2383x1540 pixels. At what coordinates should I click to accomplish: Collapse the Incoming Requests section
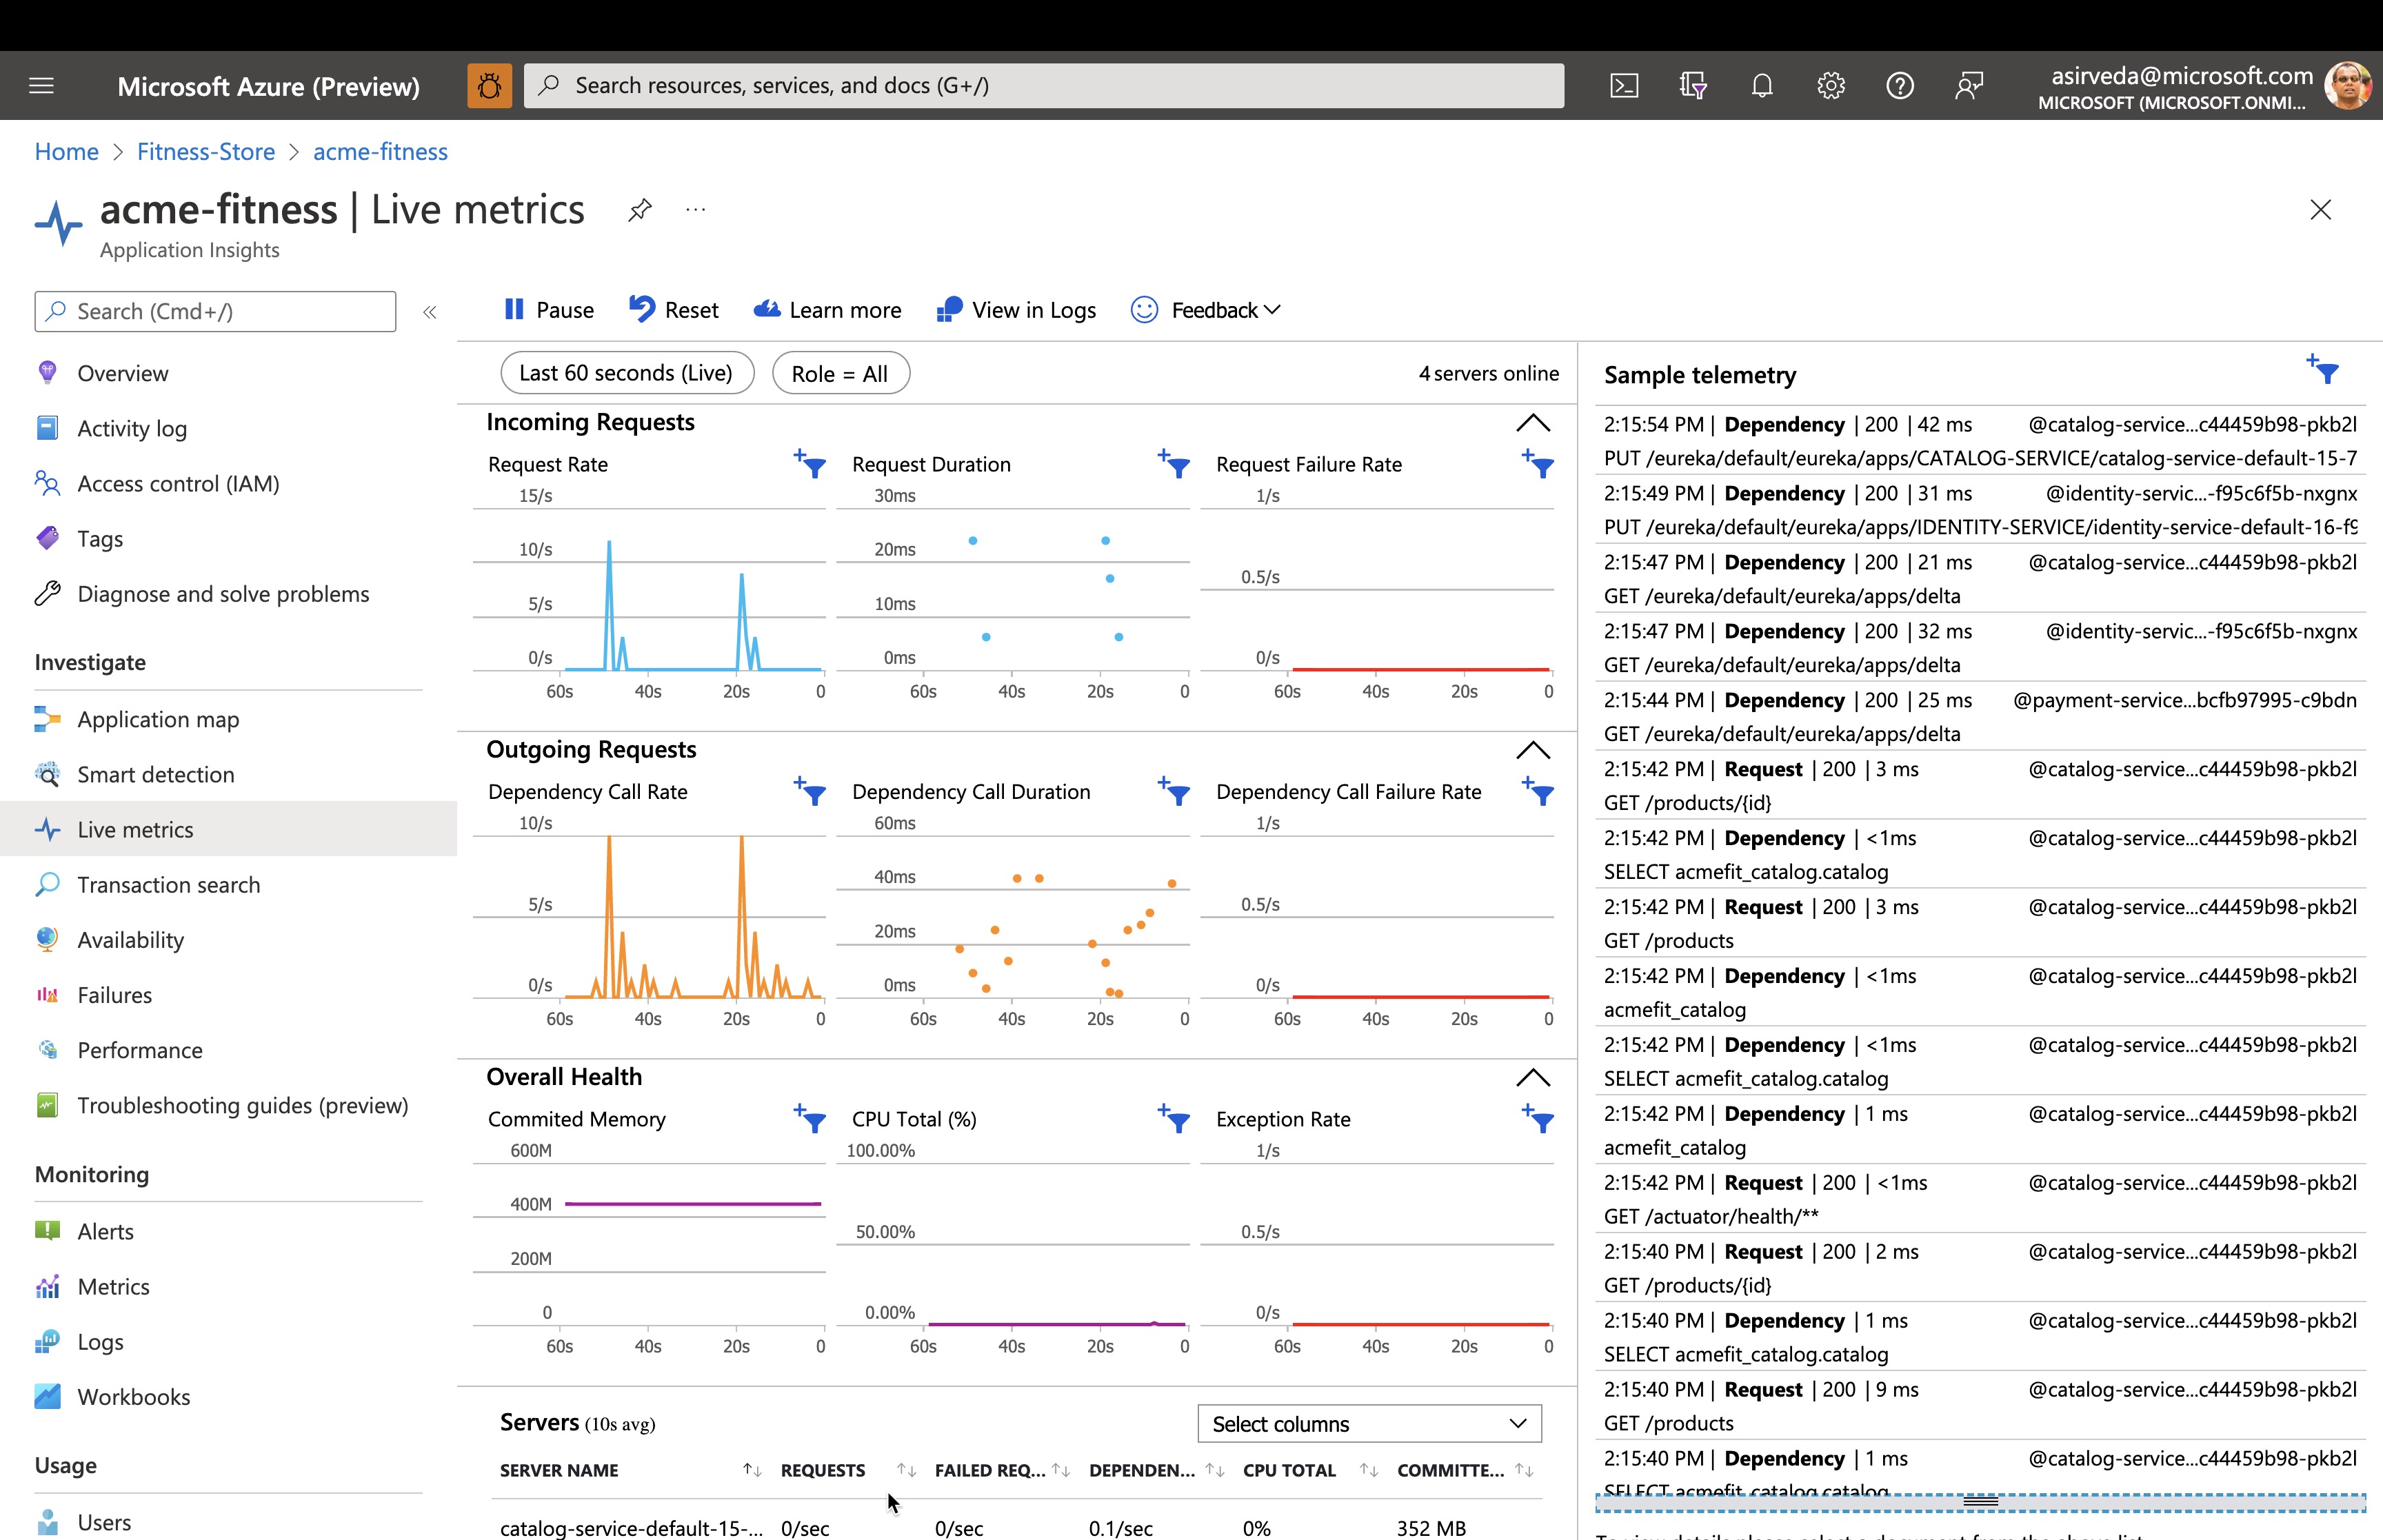[1533, 423]
